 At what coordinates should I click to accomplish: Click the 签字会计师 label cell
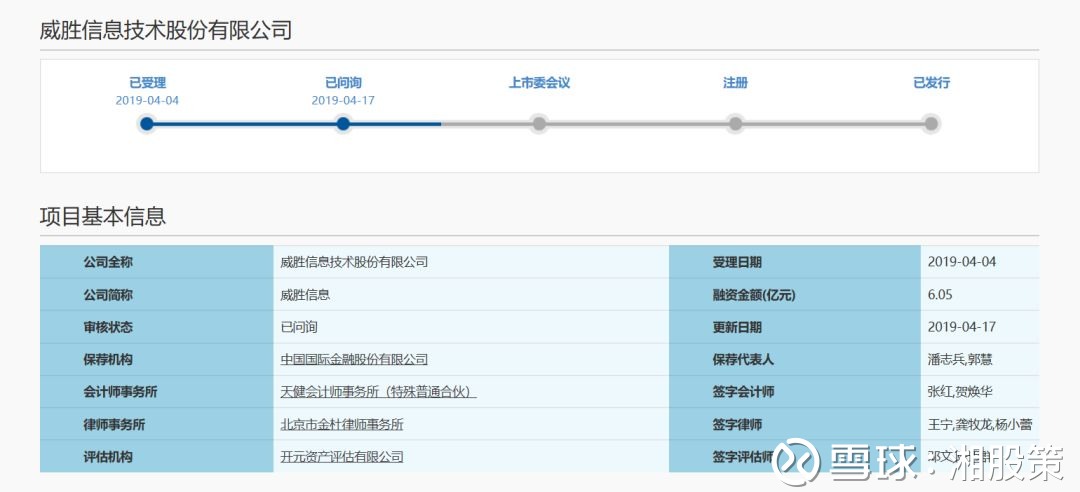coord(795,391)
